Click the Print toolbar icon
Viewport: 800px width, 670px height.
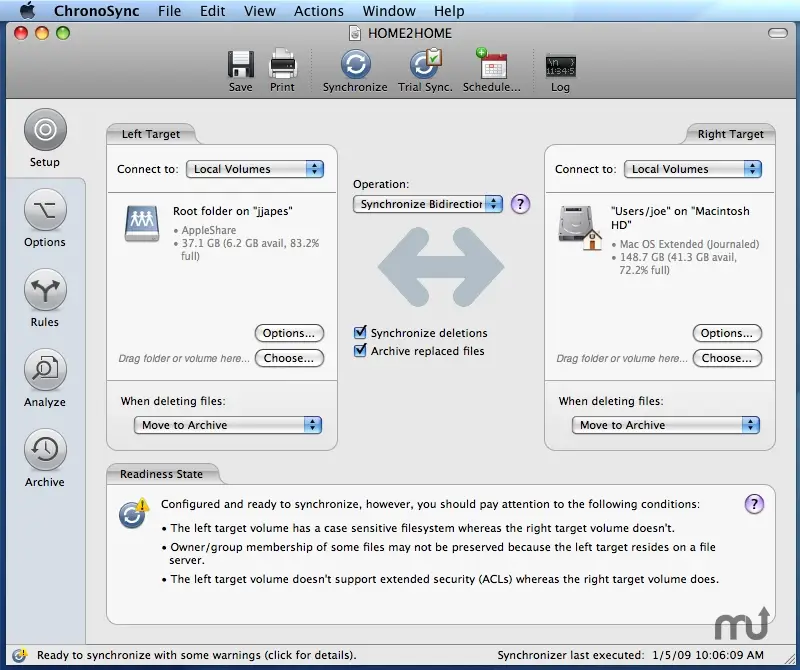[282, 64]
